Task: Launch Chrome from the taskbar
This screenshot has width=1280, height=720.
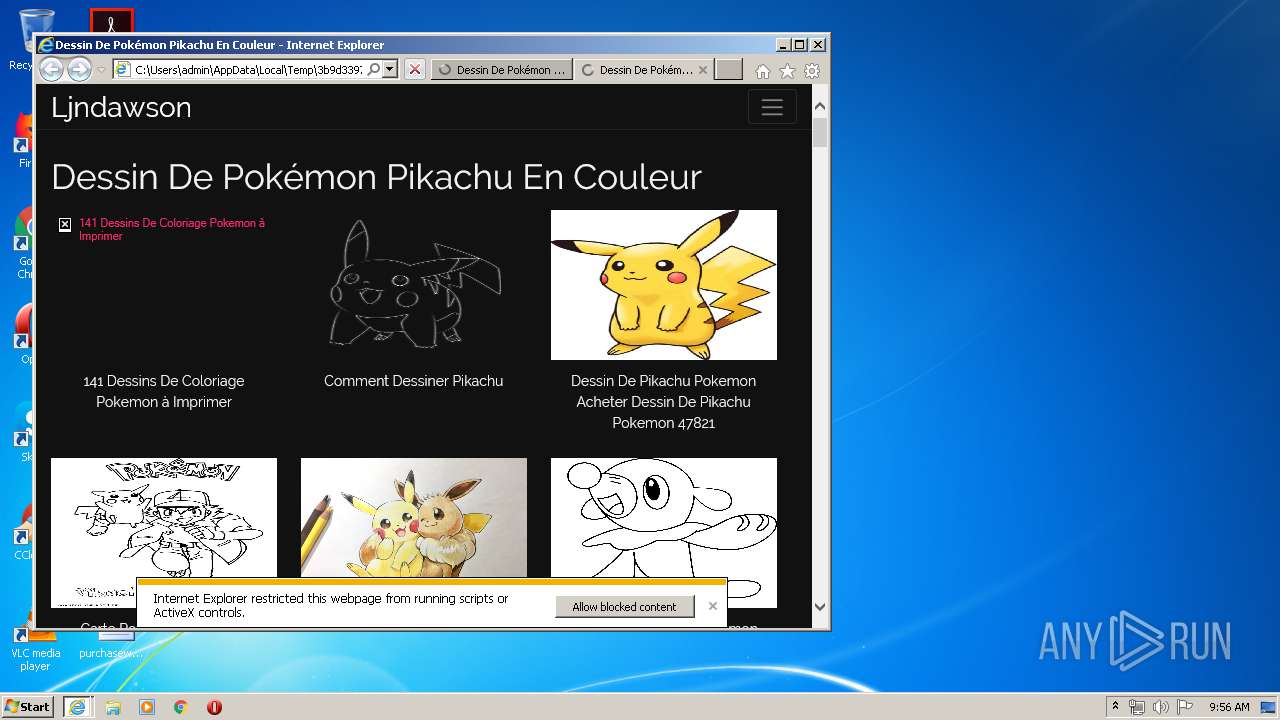Action: [x=181, y=707]
